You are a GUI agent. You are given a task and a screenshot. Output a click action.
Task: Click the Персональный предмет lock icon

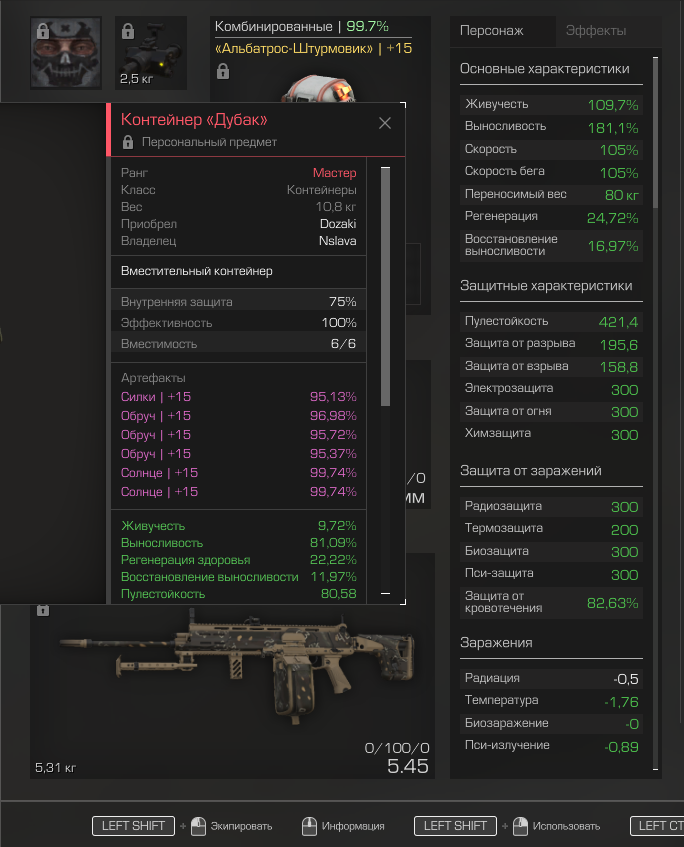[x=128, y=142]
